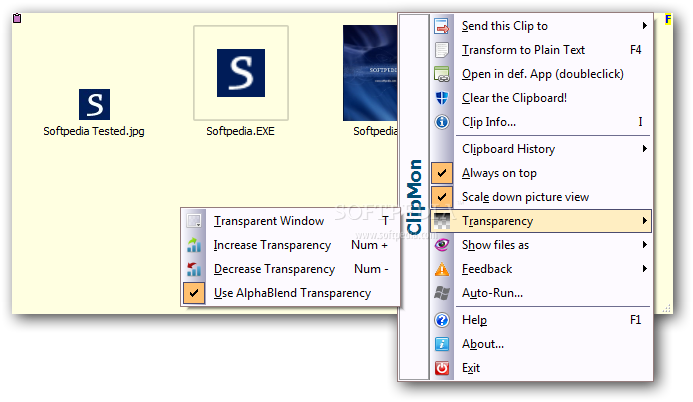693x402 pixels.
Task: Select Auto-Run... menu entry
Action: click(x=541, y=293)
